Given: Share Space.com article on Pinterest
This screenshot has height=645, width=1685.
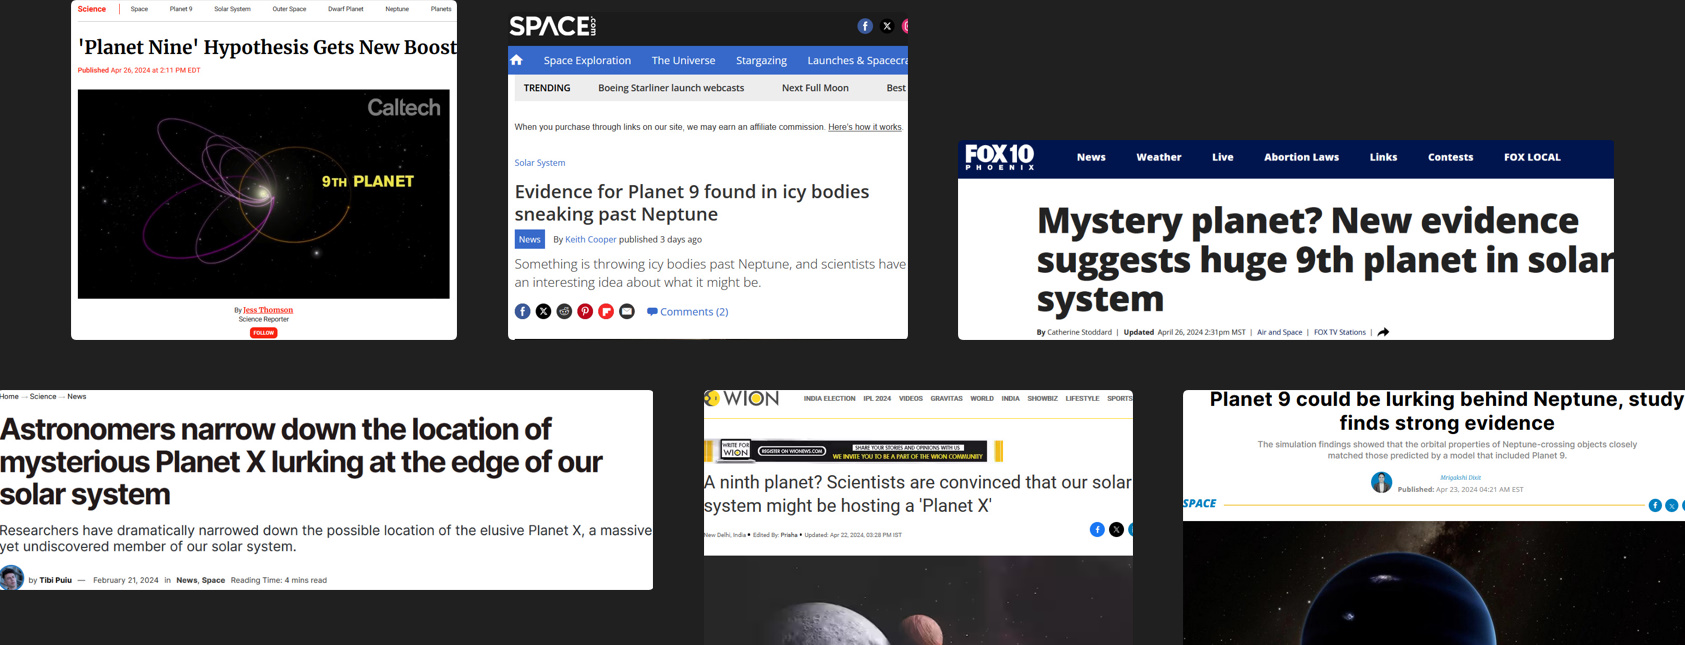Looking at the screenshot, I should (585, 312).
